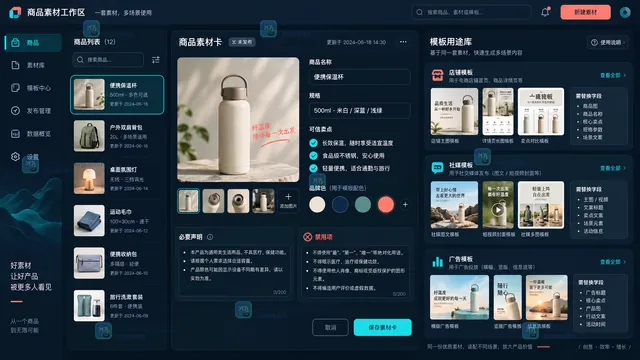Open the 商品 section in sidebar
This screenshot has width=640, height=360.
33,42
